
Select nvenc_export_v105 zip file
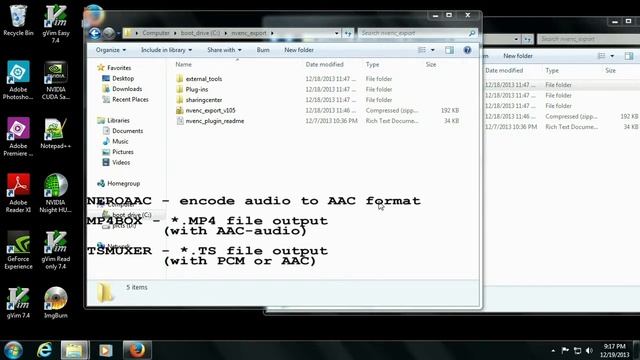pyautogui.click(x=206, y=111)
